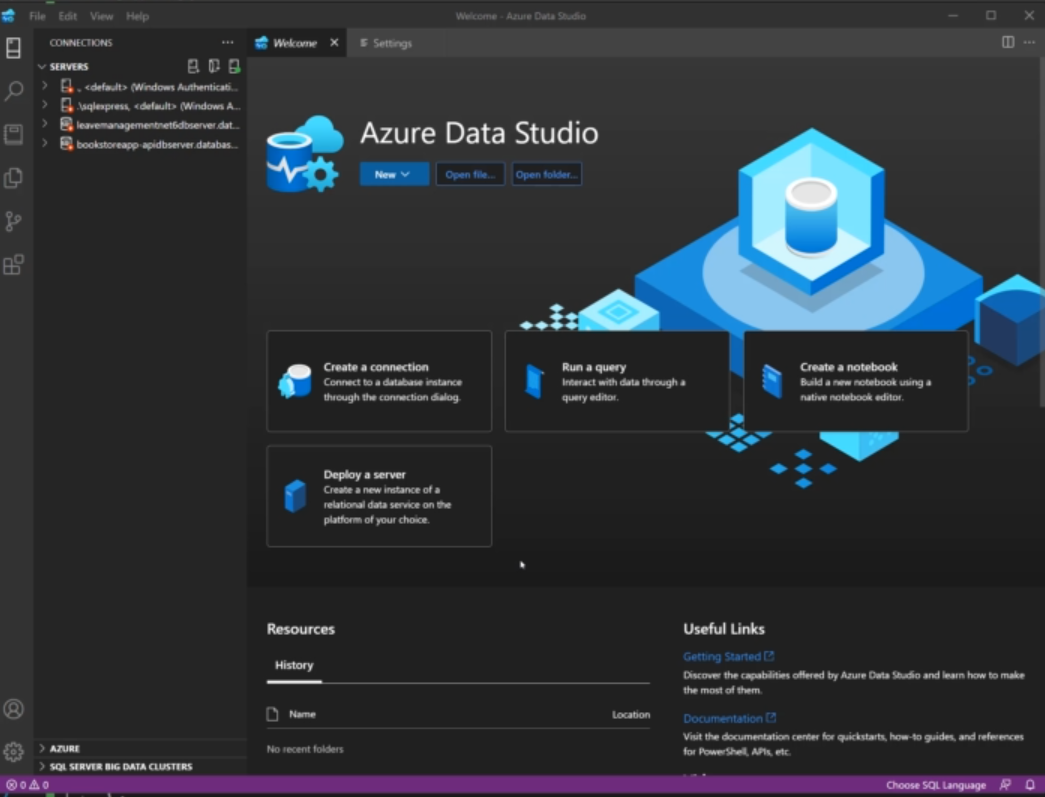Click the Deploy a server card icon
The image size is (1045, 797).
click(295, 496)
